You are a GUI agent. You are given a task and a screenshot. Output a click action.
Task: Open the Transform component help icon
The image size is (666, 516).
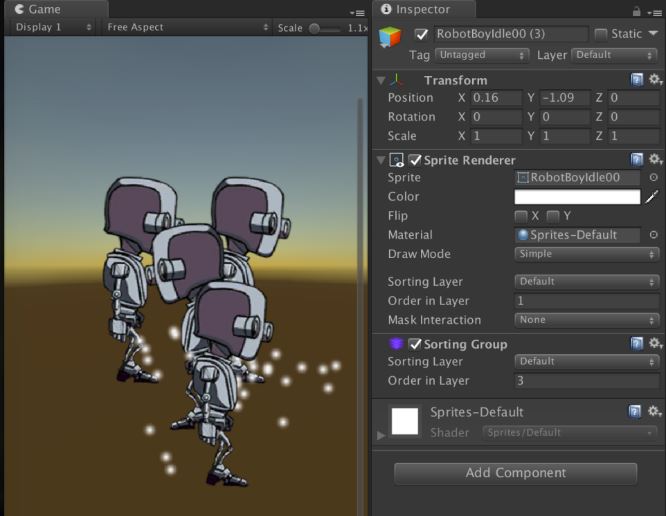636,80
